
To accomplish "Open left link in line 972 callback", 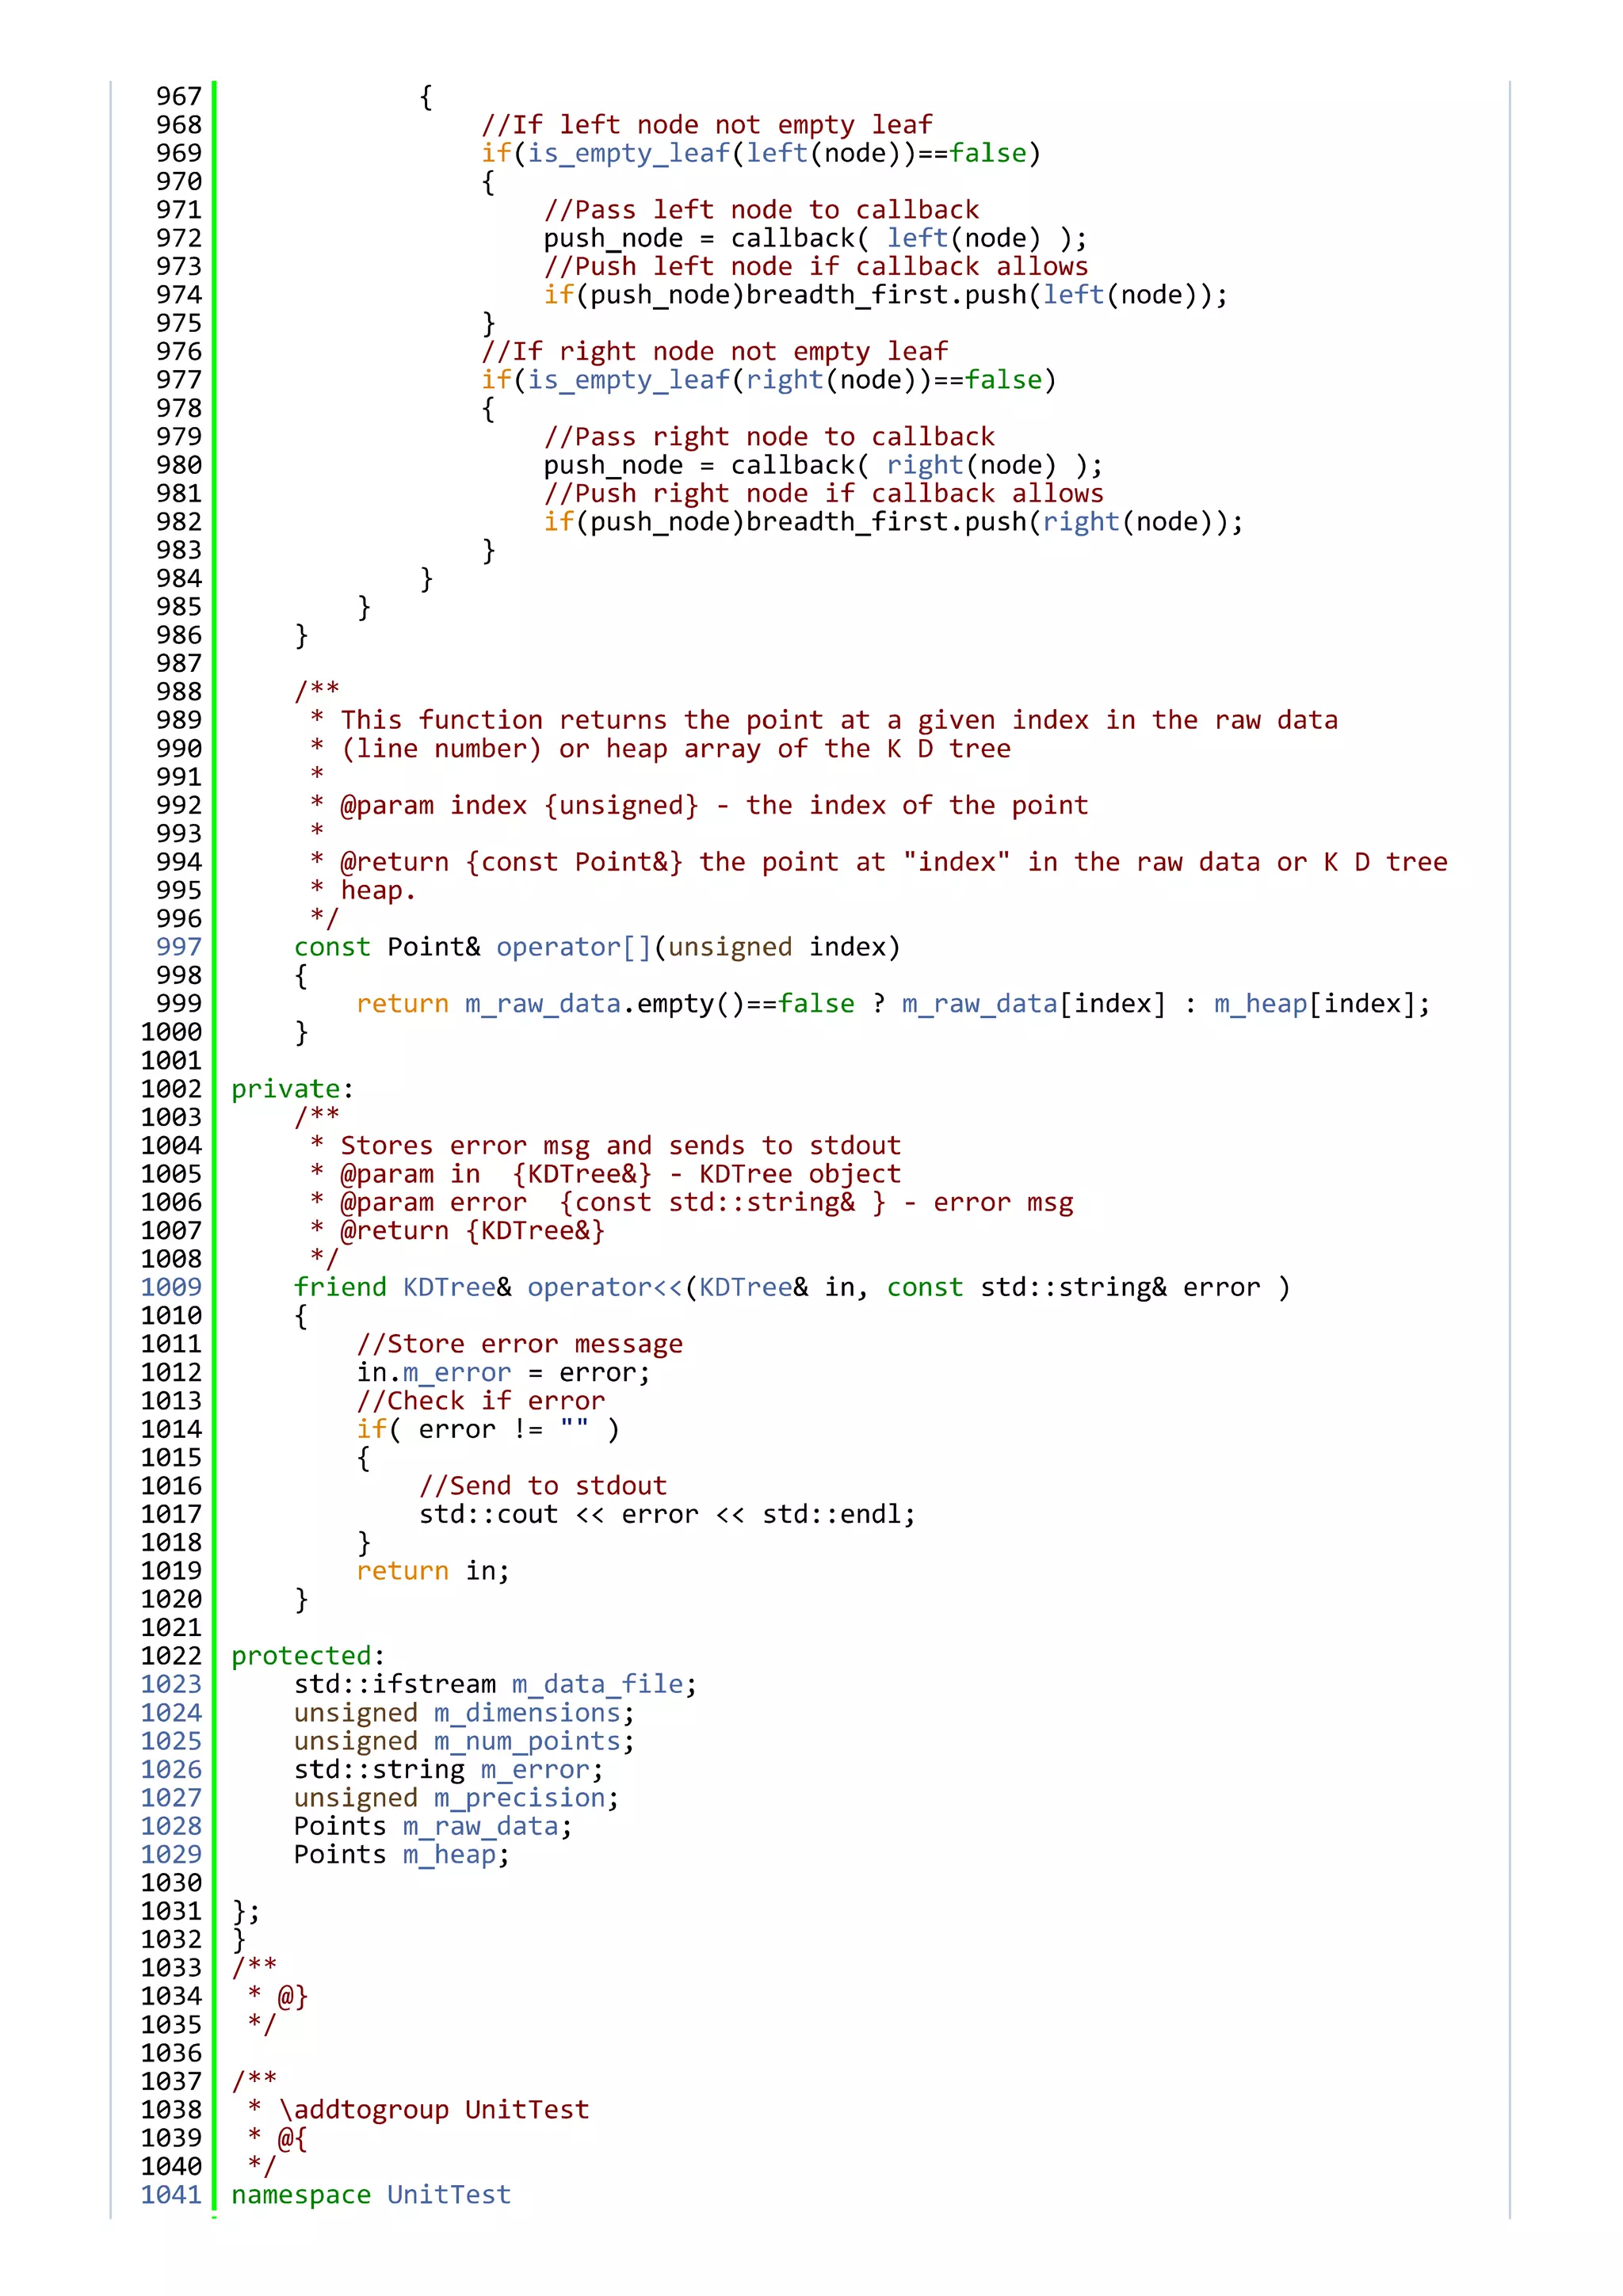I will point(917,238).
